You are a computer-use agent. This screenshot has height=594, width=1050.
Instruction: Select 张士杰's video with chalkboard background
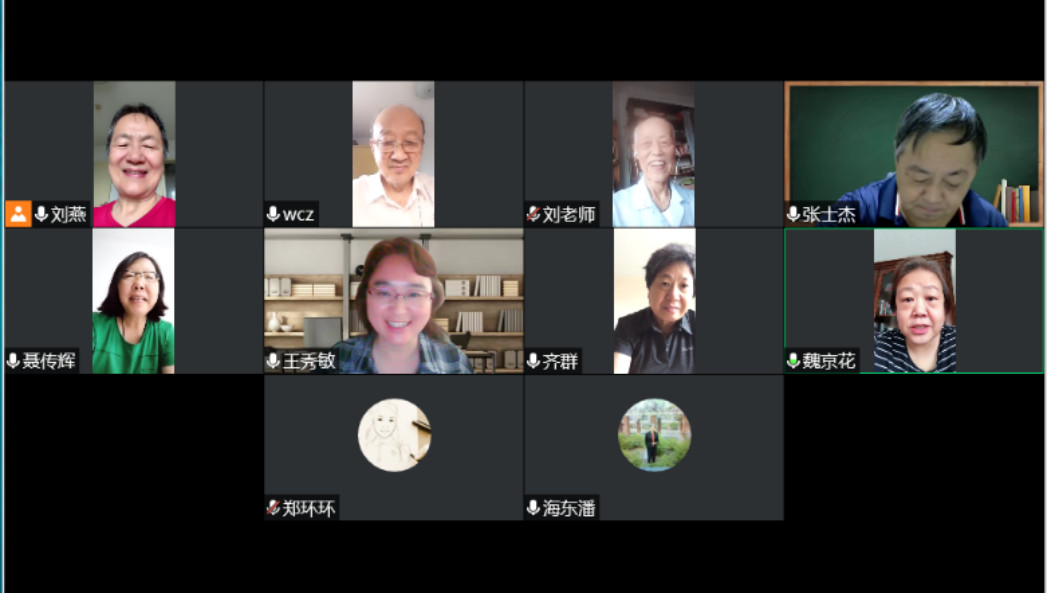(914, 154)
